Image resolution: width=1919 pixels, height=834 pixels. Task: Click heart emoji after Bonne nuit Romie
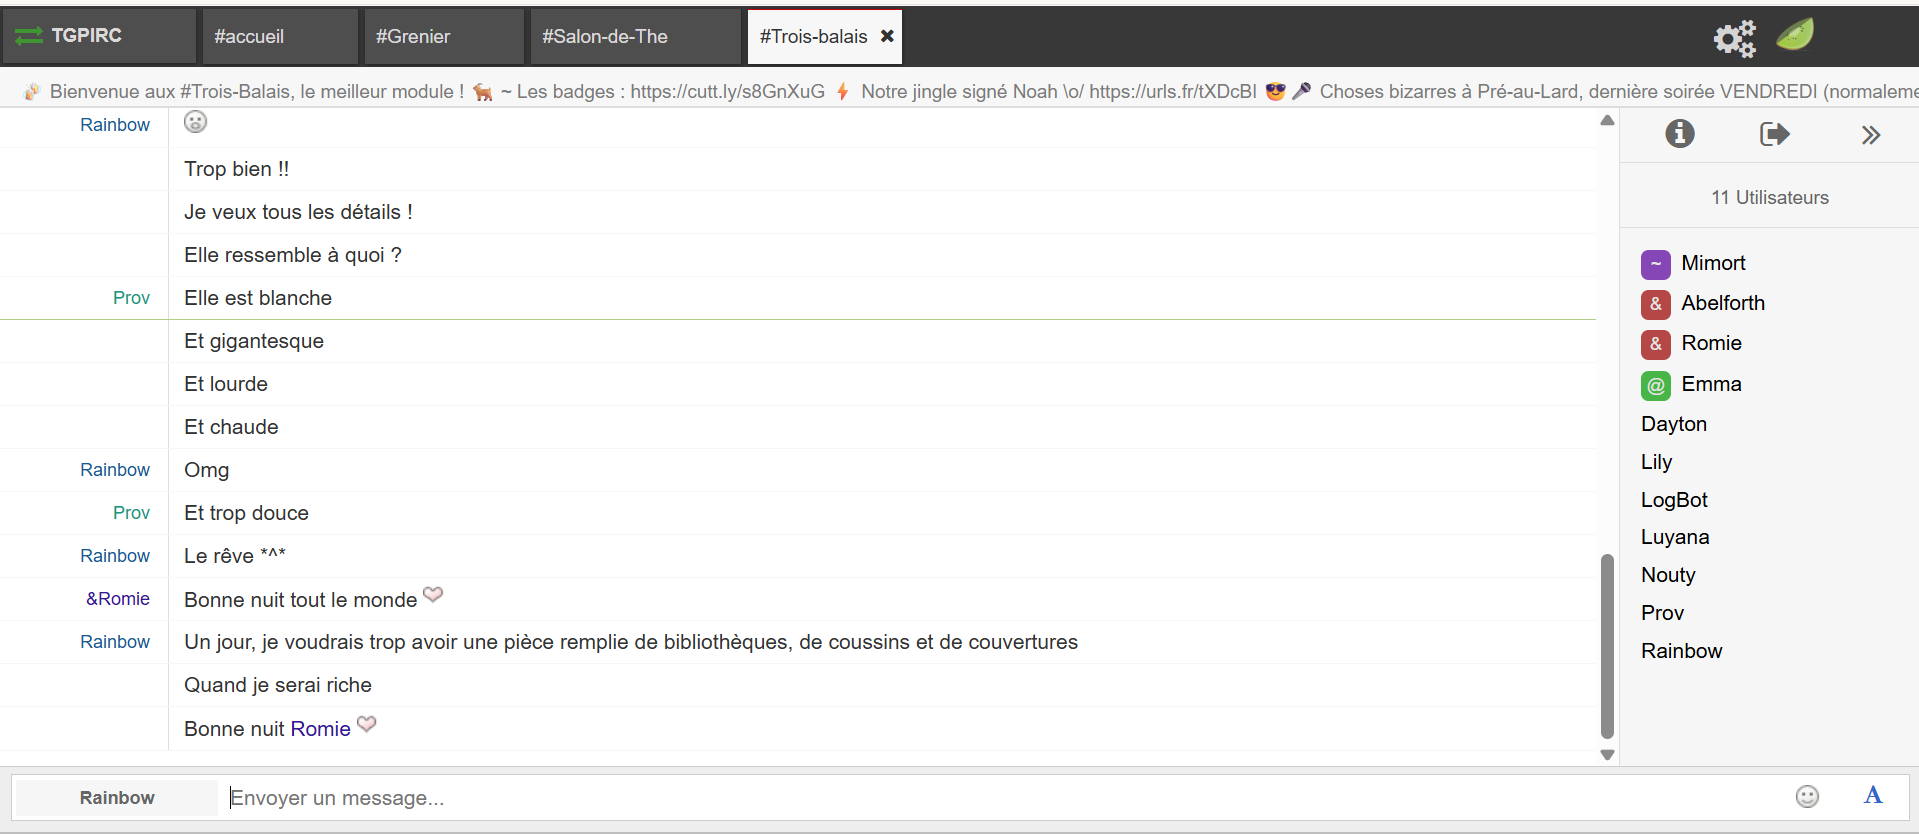367,724
